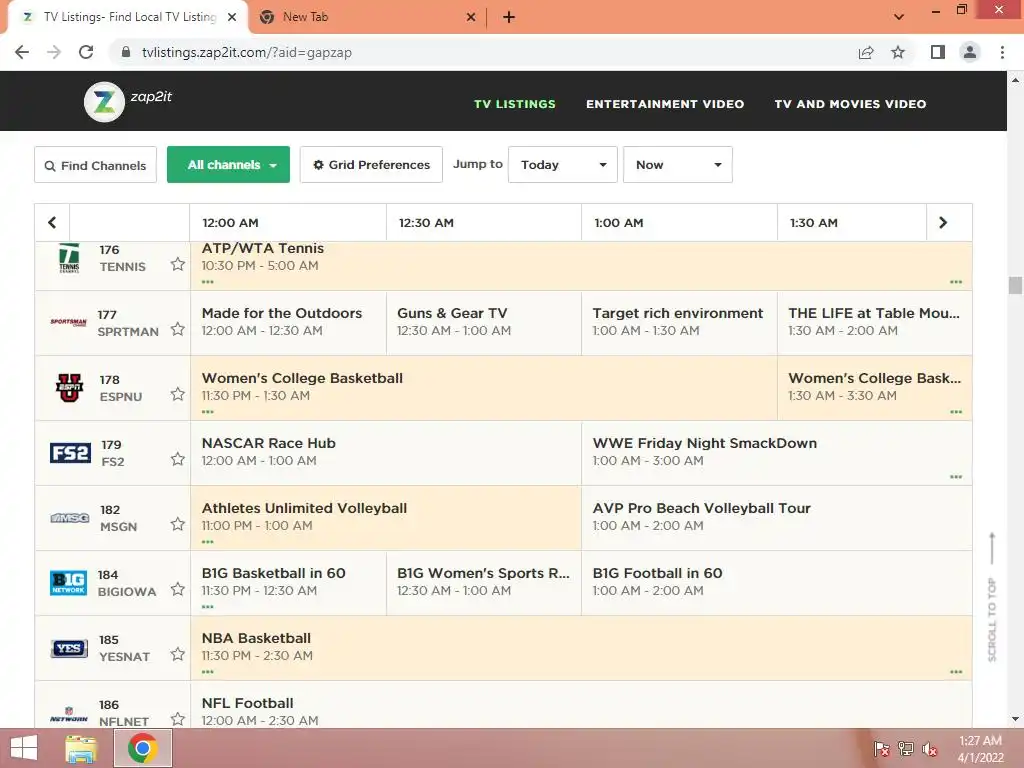Click Find Channels button
Viewport: 1024px width, 768px height.
[x=95, y=165]
